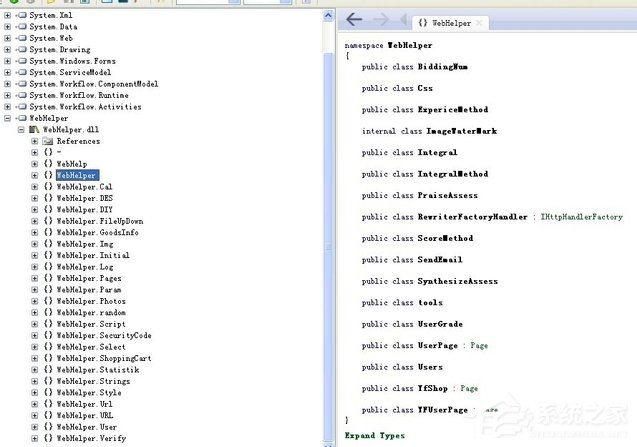The height and width of the screenshot is (447, 637).
Task: Click the WebHelper.Cal namespace braces icon
Action: (48, 187)
